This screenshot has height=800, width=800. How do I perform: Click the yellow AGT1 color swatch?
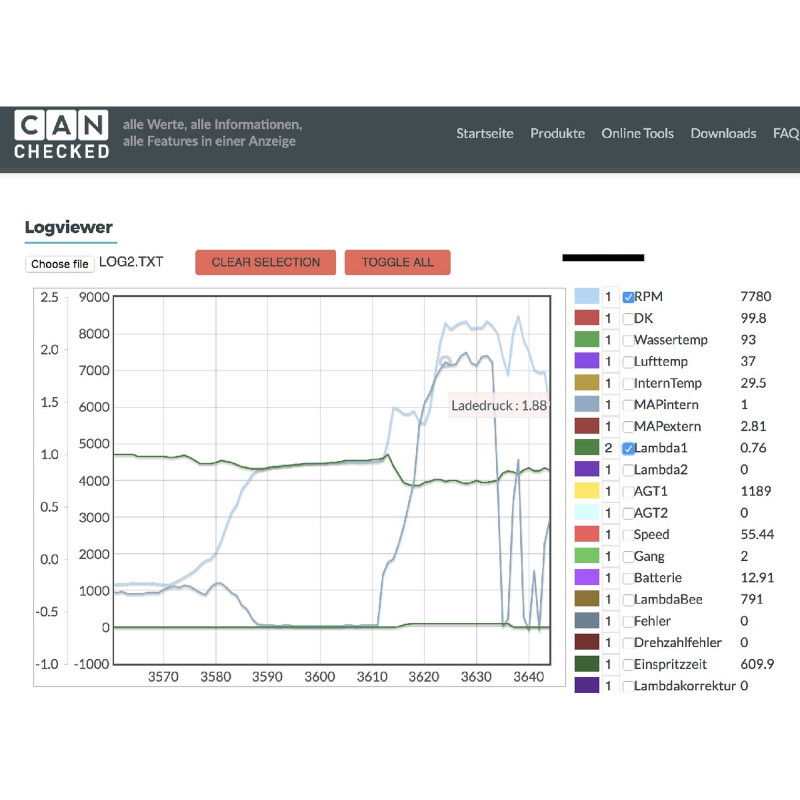(587, 491)
